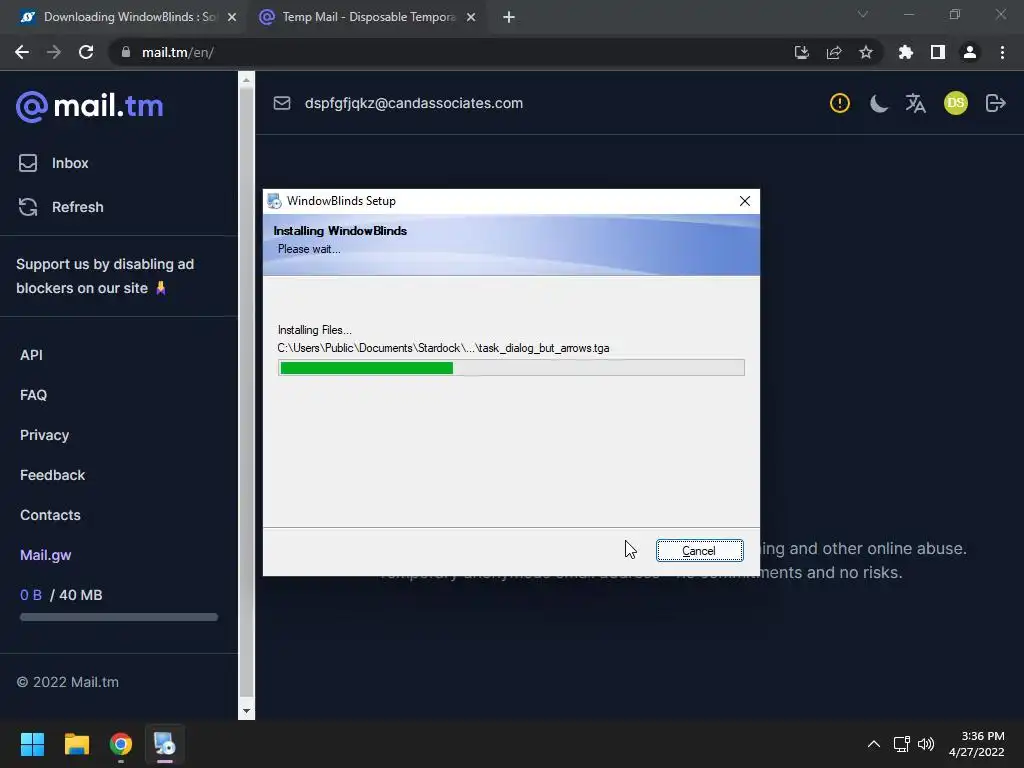Screen dimensions: 1024x768
Task: Open File Explorer from taskbar
Action: point(76,744)
